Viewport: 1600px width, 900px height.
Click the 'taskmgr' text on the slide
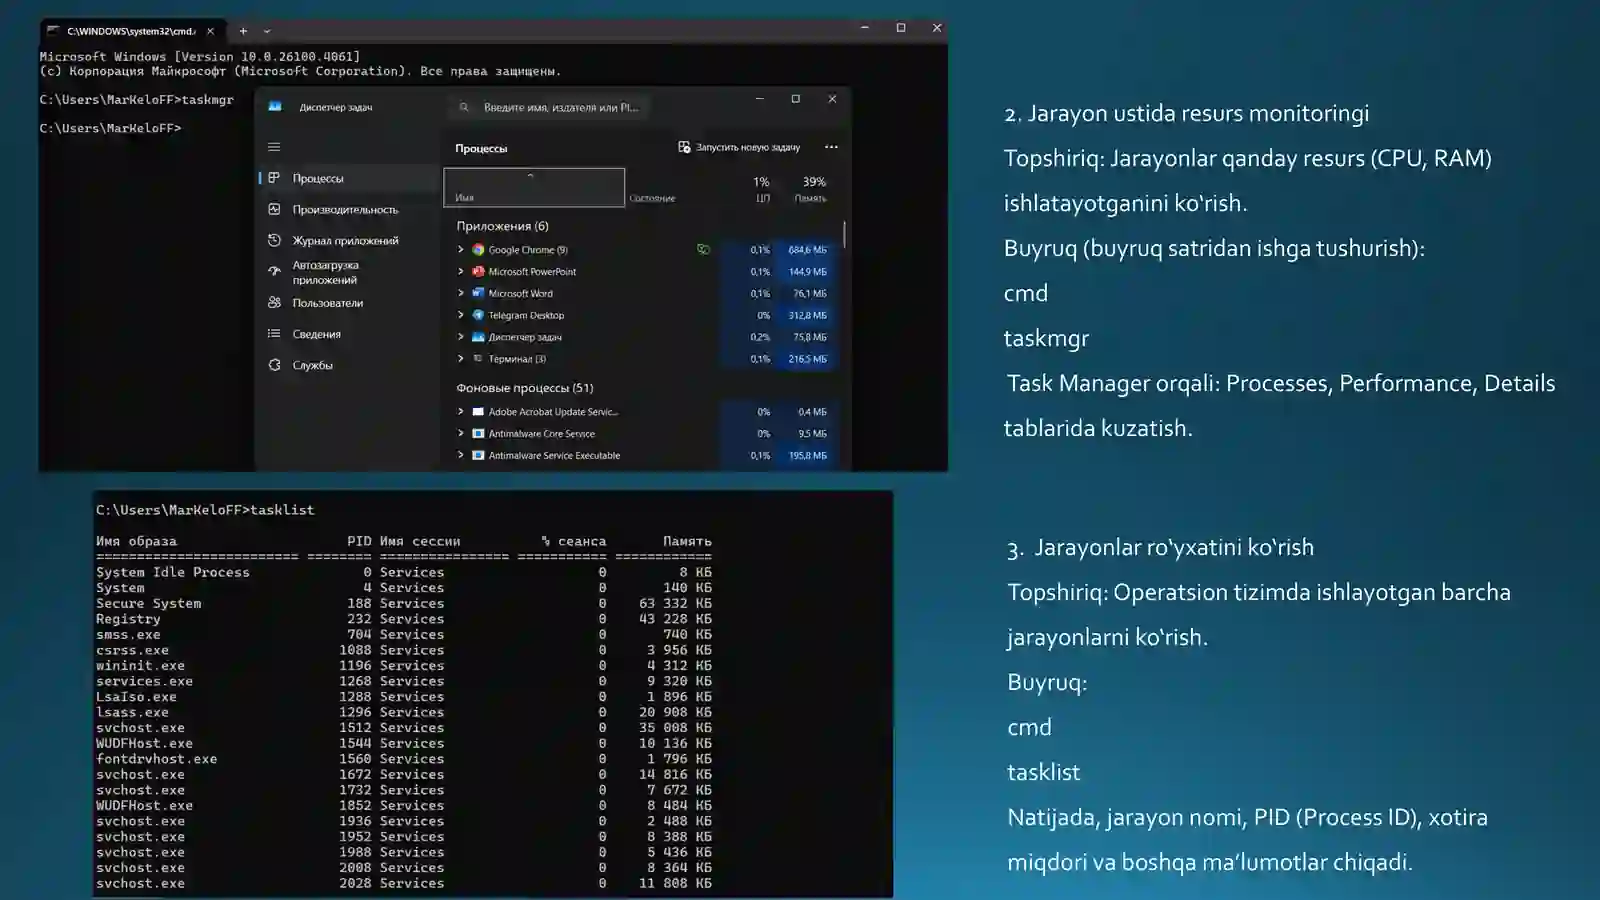point(1046,338)
